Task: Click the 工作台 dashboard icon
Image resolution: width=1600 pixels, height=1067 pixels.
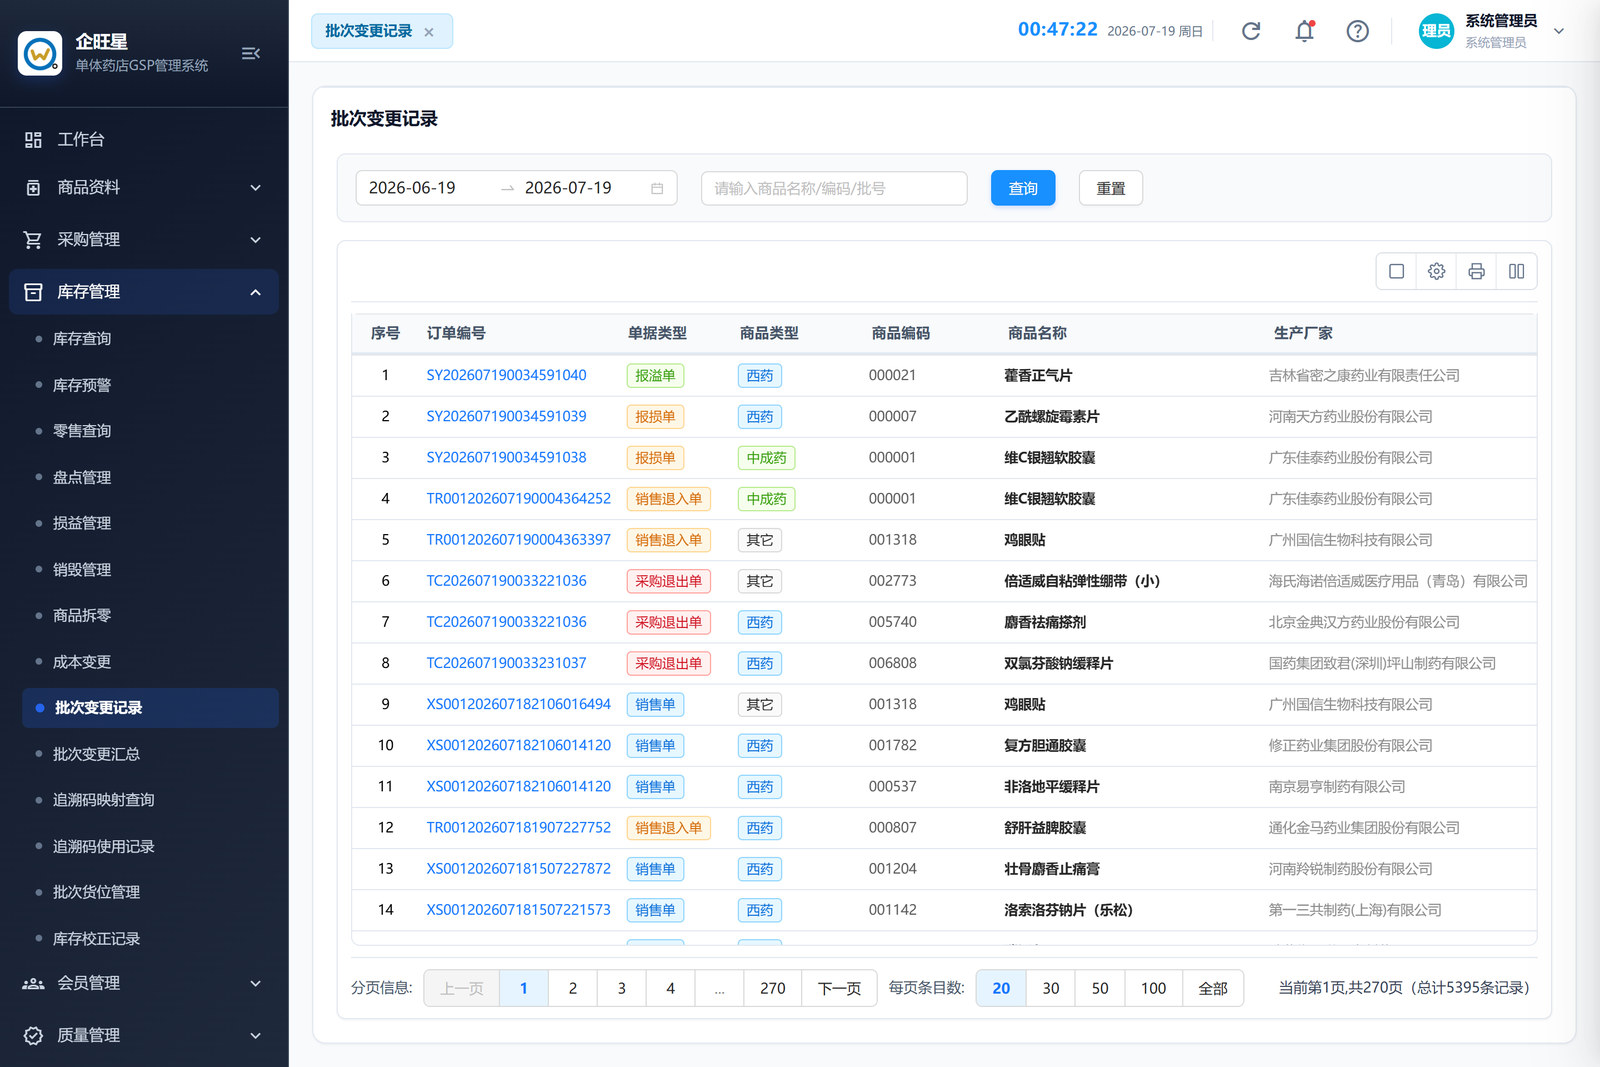Action: tap(33, 140)
